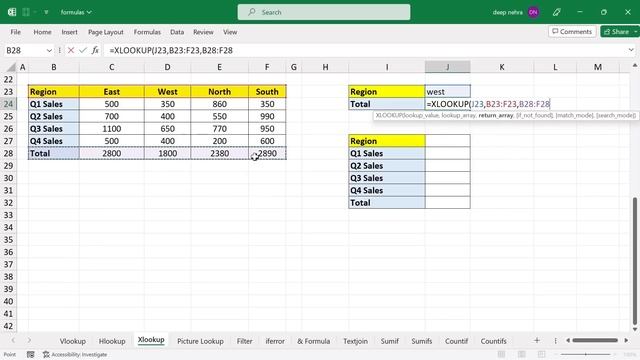This screenshot has height=360, width=640.
Task: Select column B header
Action: (x=53, y=67)
